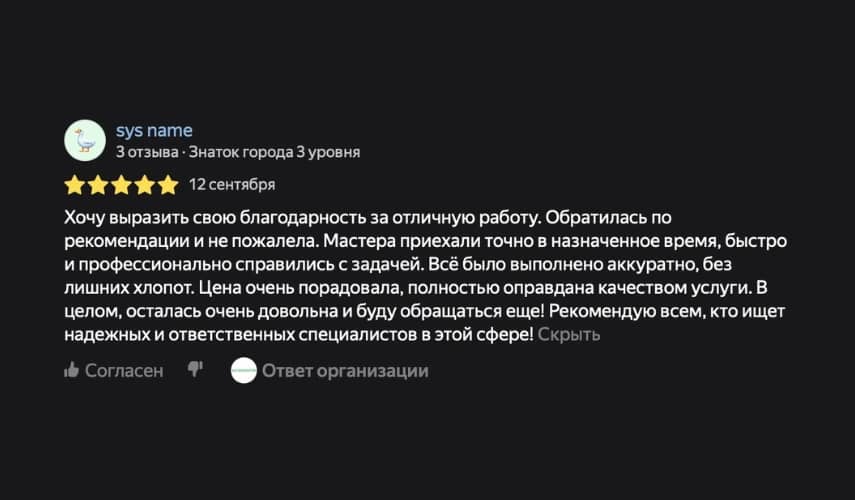Click the goose avatar of the reviewer
Screen dimensions: 855x500
(x=85, y=140)
